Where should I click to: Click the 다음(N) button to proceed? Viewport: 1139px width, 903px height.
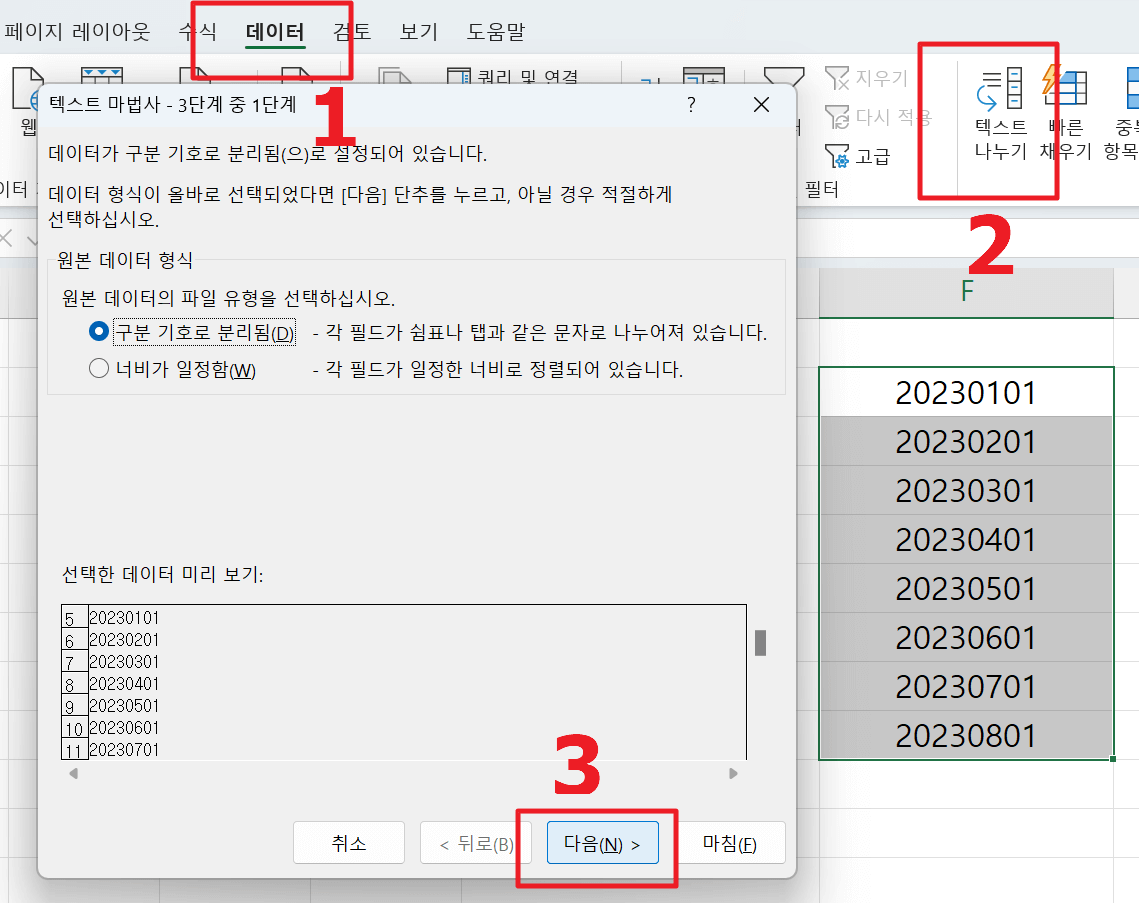602,842
